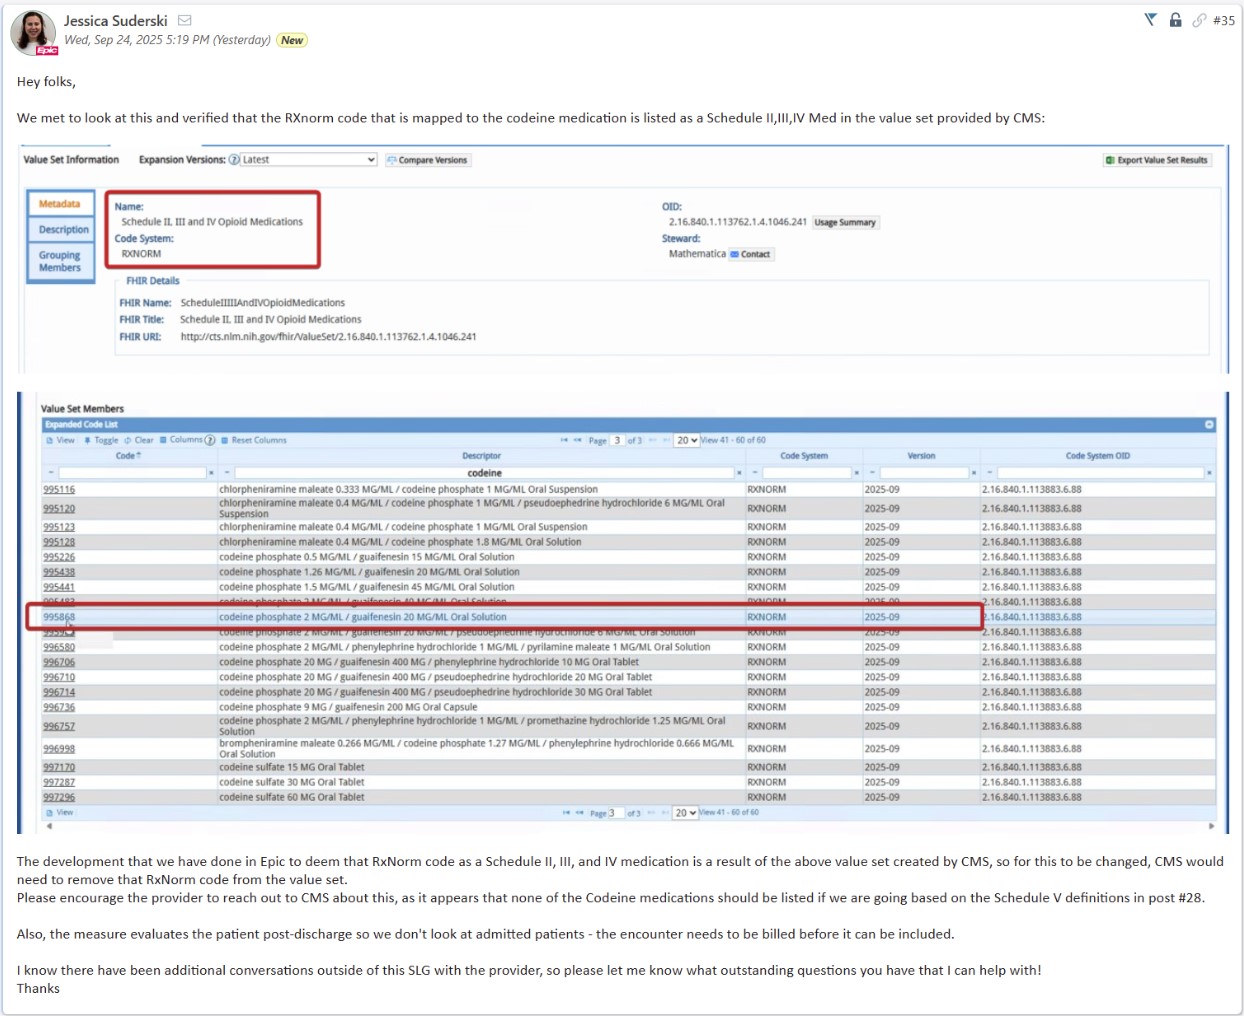Select the Grouping Members tab

click(60, 262)
